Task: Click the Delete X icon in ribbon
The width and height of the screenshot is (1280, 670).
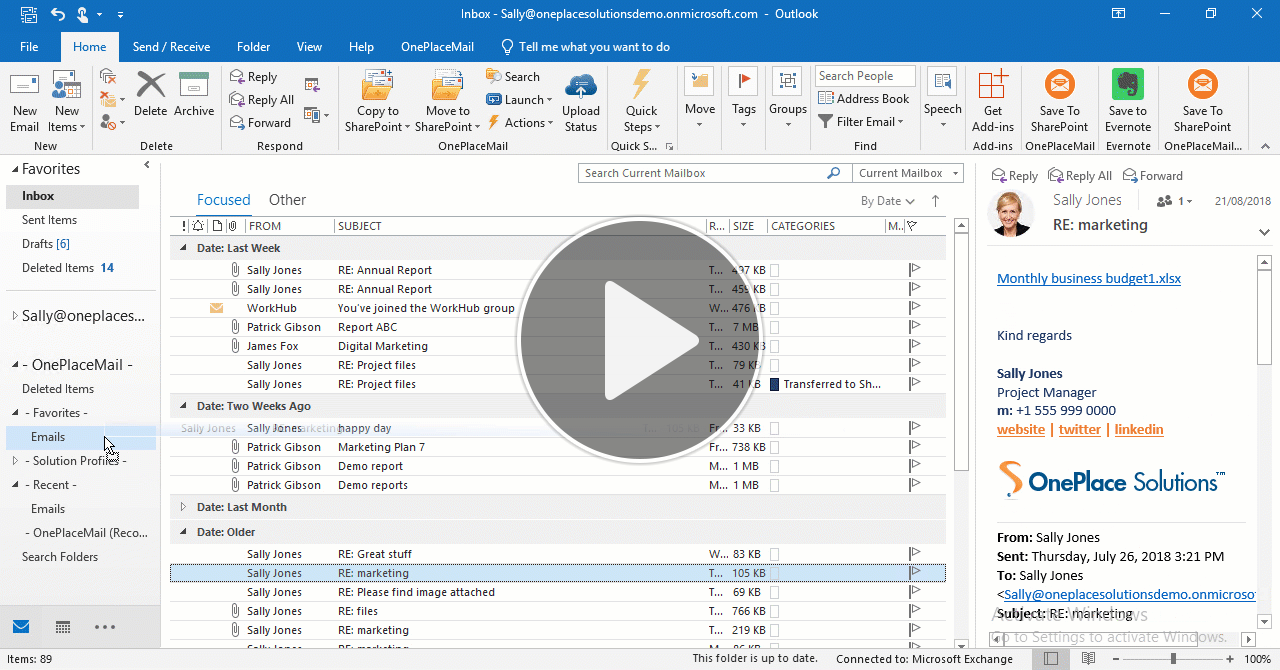Action: pyautogui.click(x=151, y=84)
